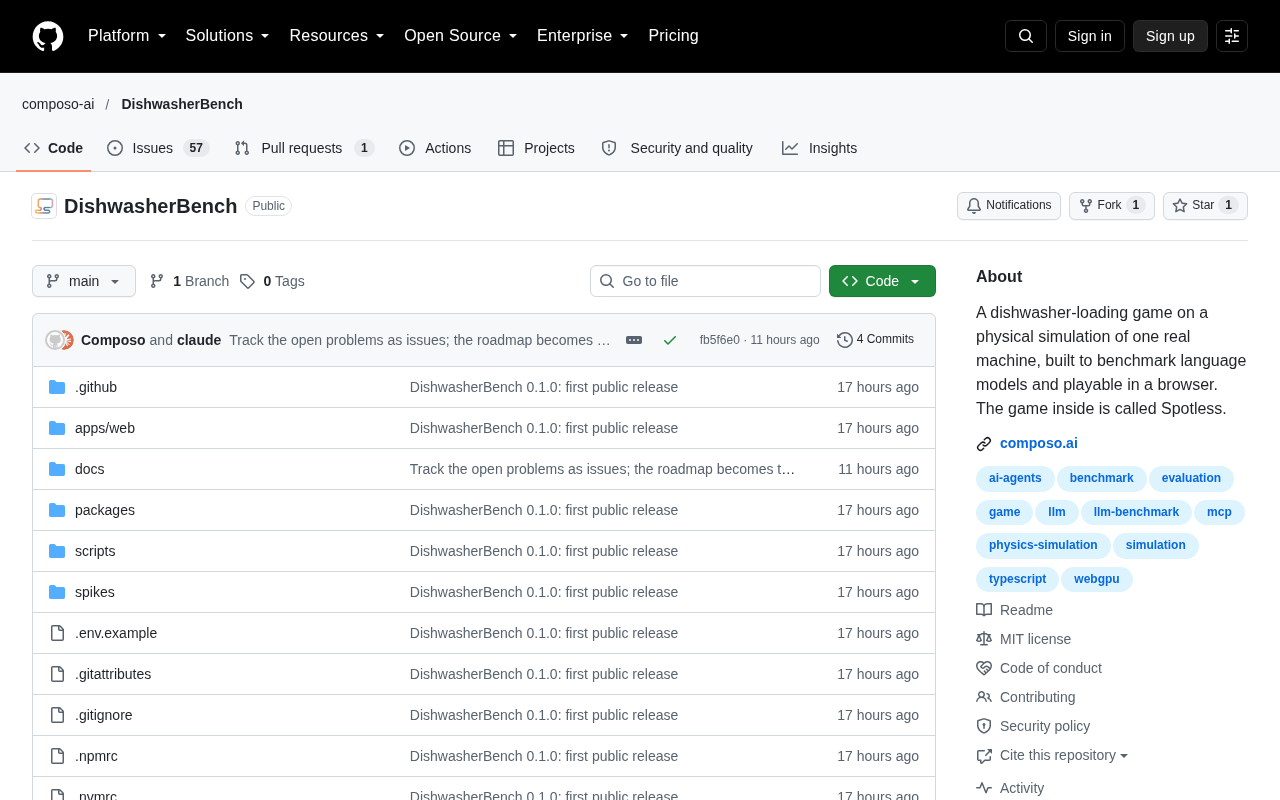Select the webgpu topic tag
This screenshot has height=800, width=1280.
1097,579
